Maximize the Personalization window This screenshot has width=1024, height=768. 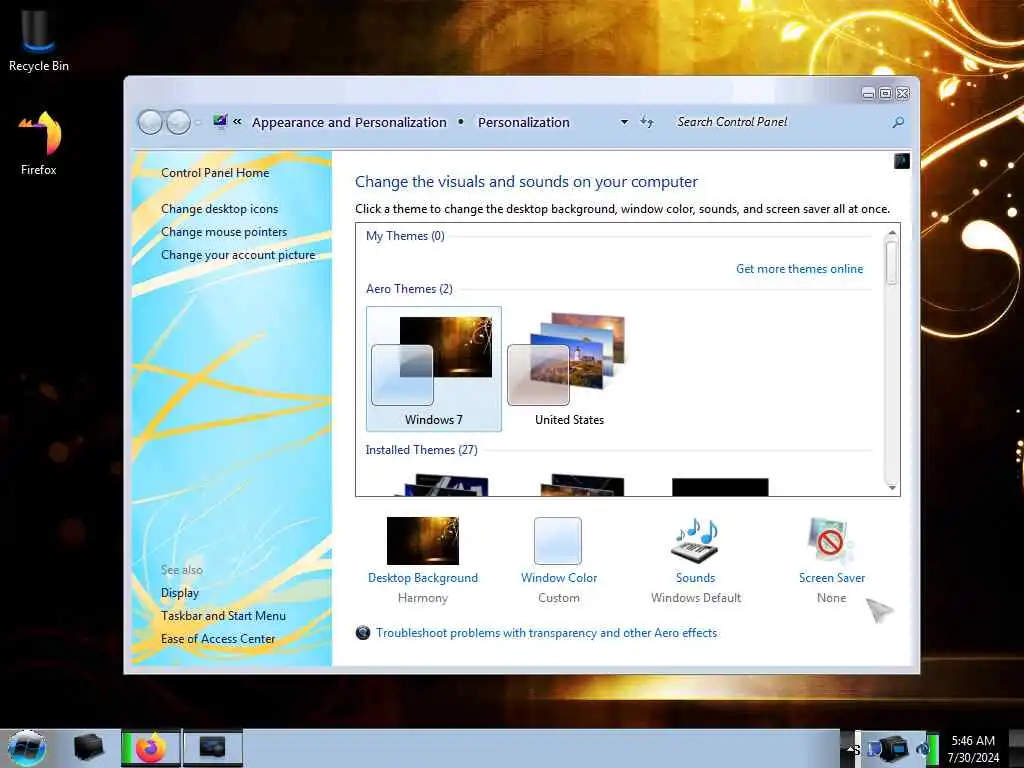click(886, 93)
